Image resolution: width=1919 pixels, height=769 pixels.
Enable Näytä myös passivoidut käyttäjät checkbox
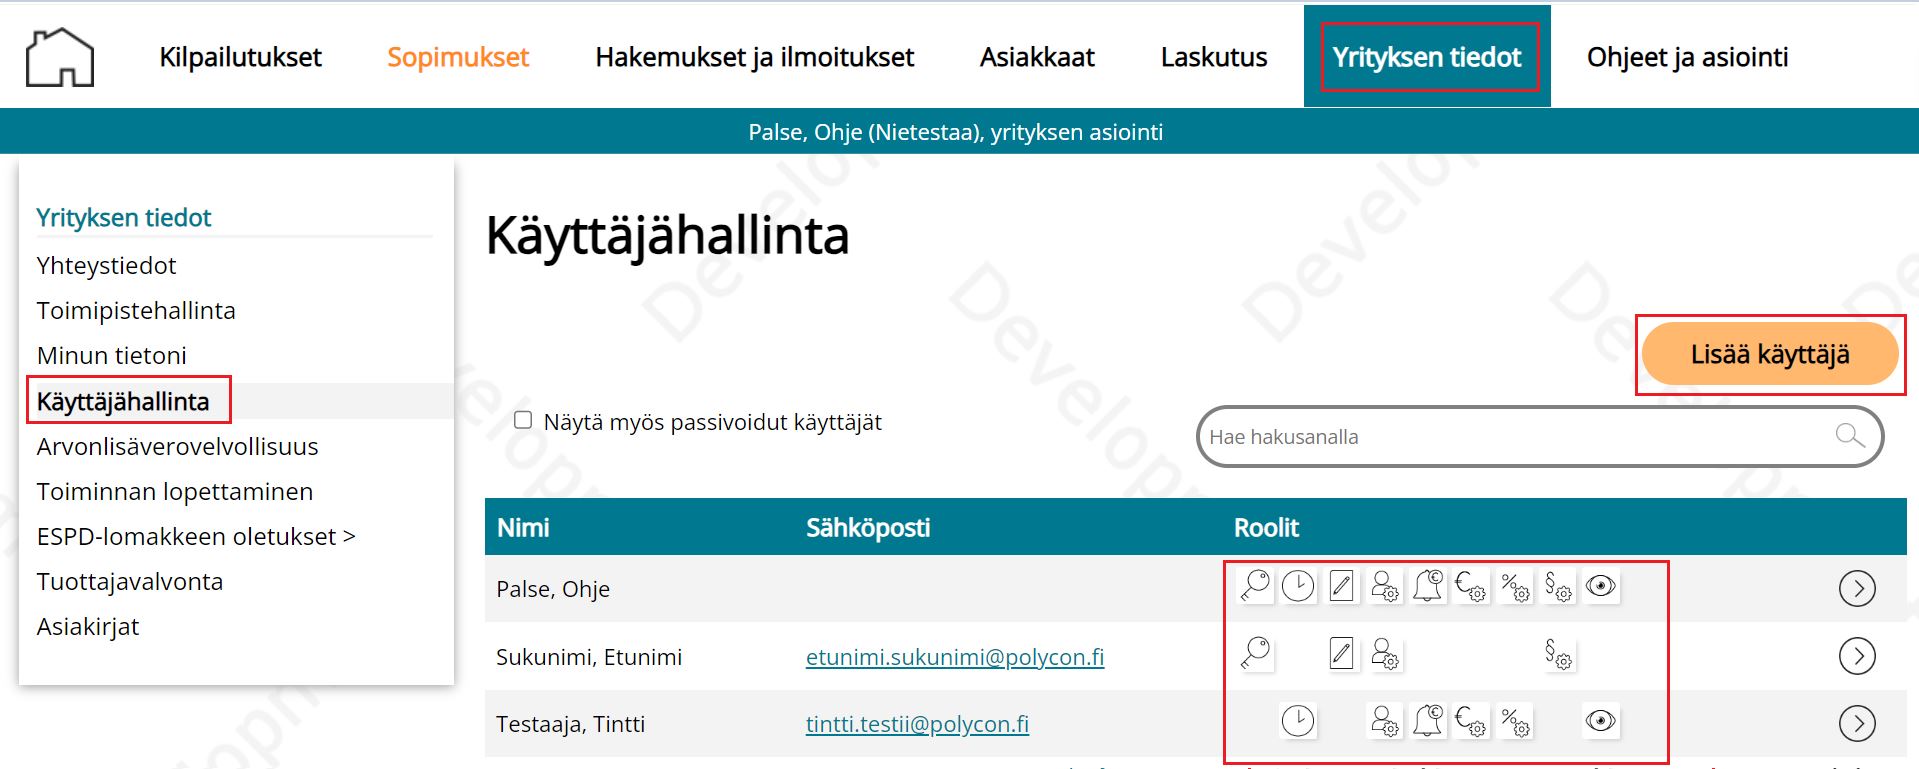pos(523,420)
